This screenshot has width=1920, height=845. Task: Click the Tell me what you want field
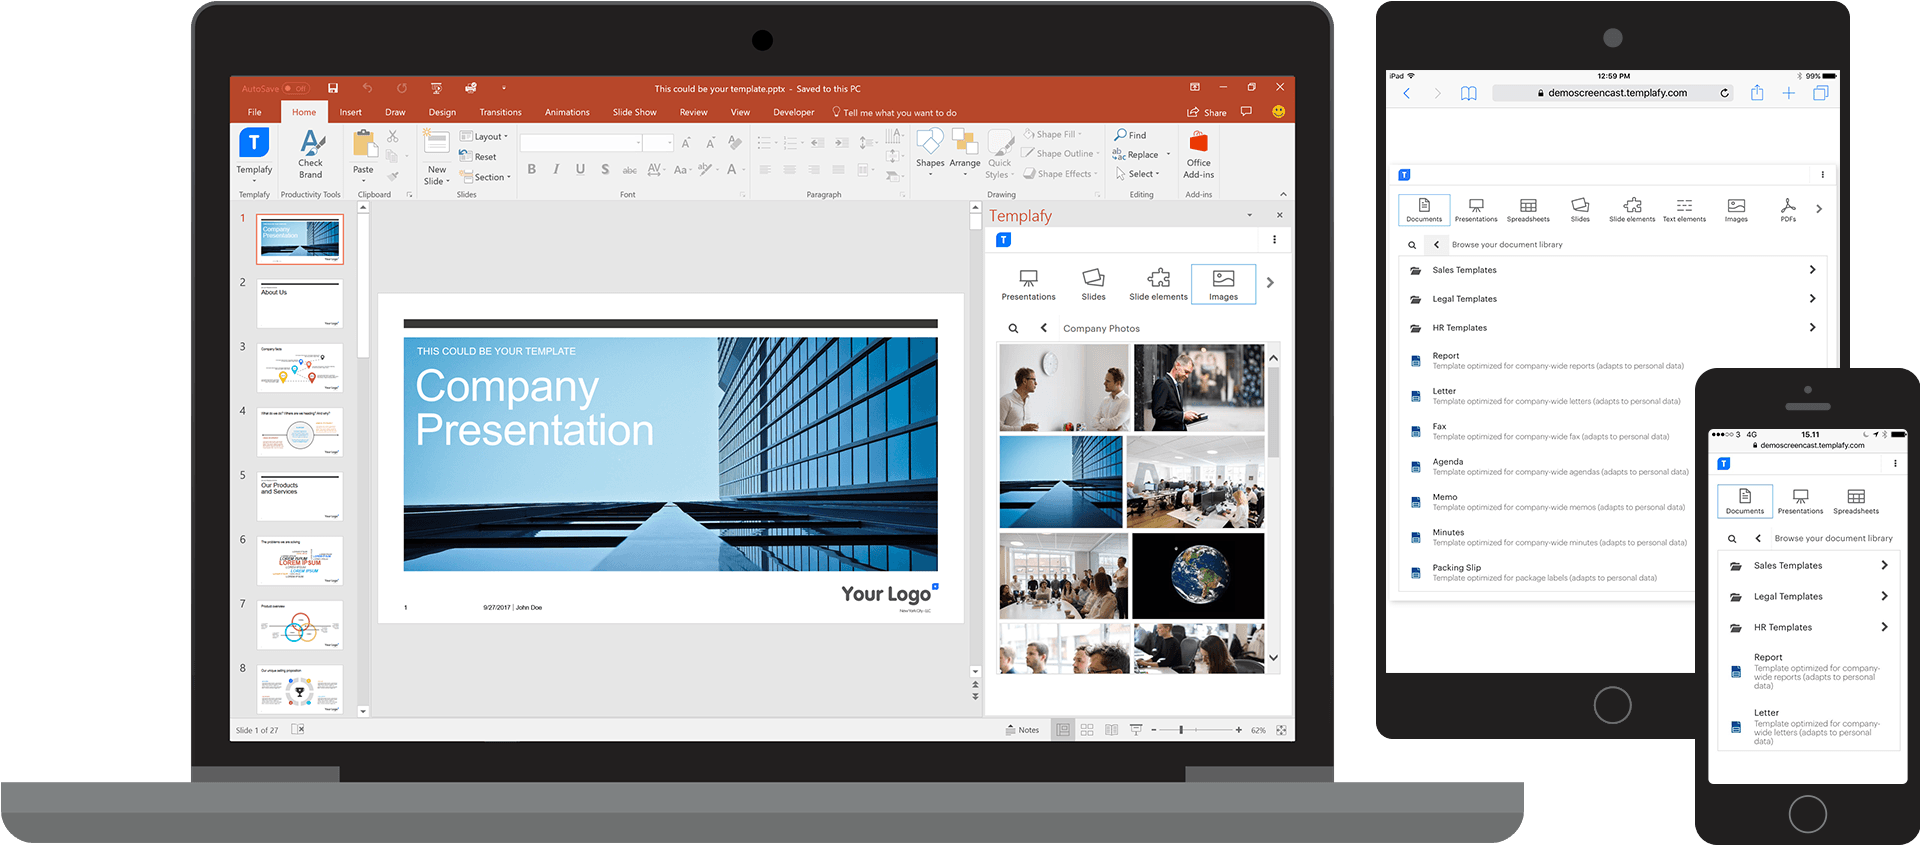point(894,112)
